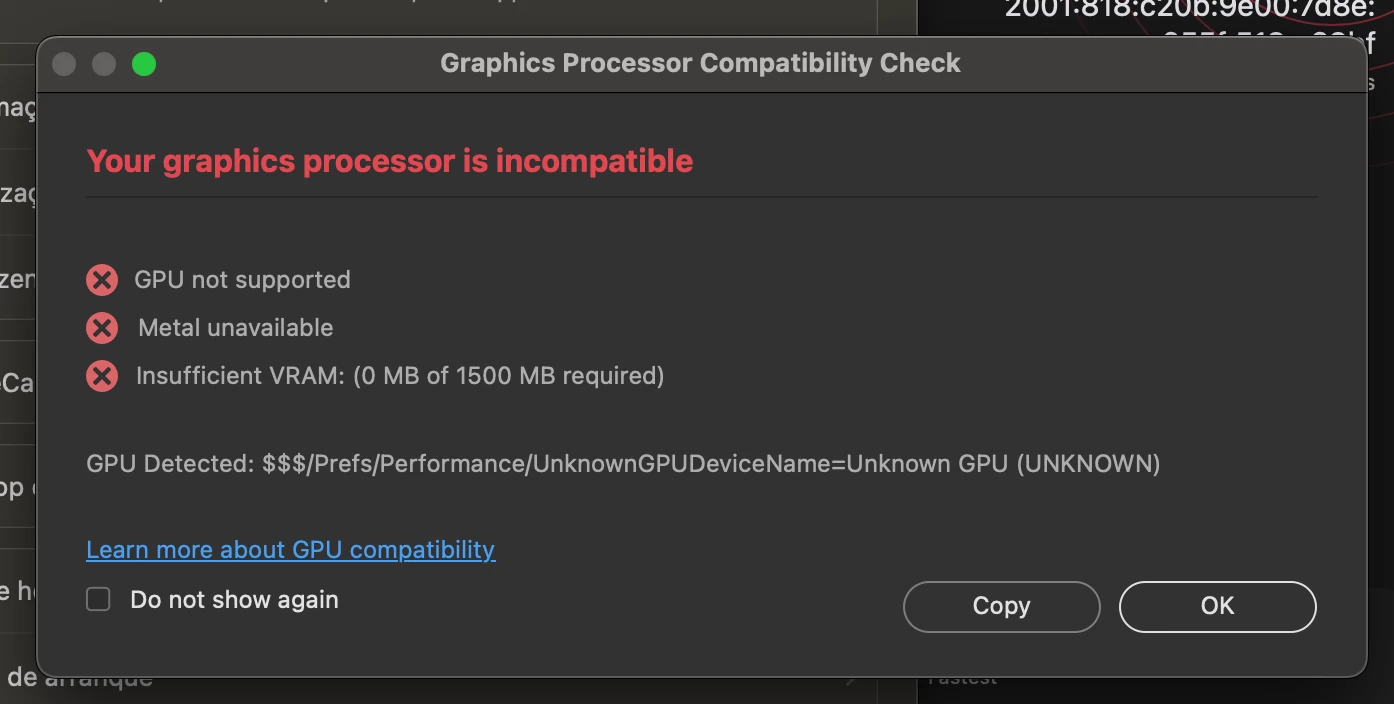1394x704 pixels.
Task: Click the error icon next to Metal unavailable
Action: click(x=102, y=328)
